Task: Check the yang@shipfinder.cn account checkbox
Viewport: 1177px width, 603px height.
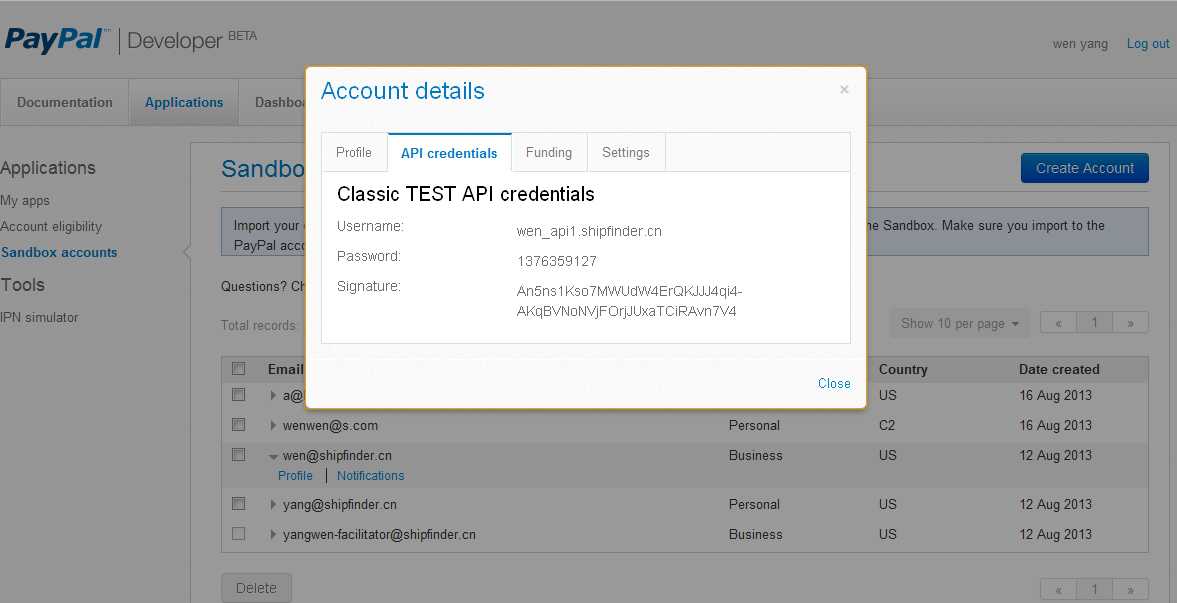Action: tap(238, 504)
